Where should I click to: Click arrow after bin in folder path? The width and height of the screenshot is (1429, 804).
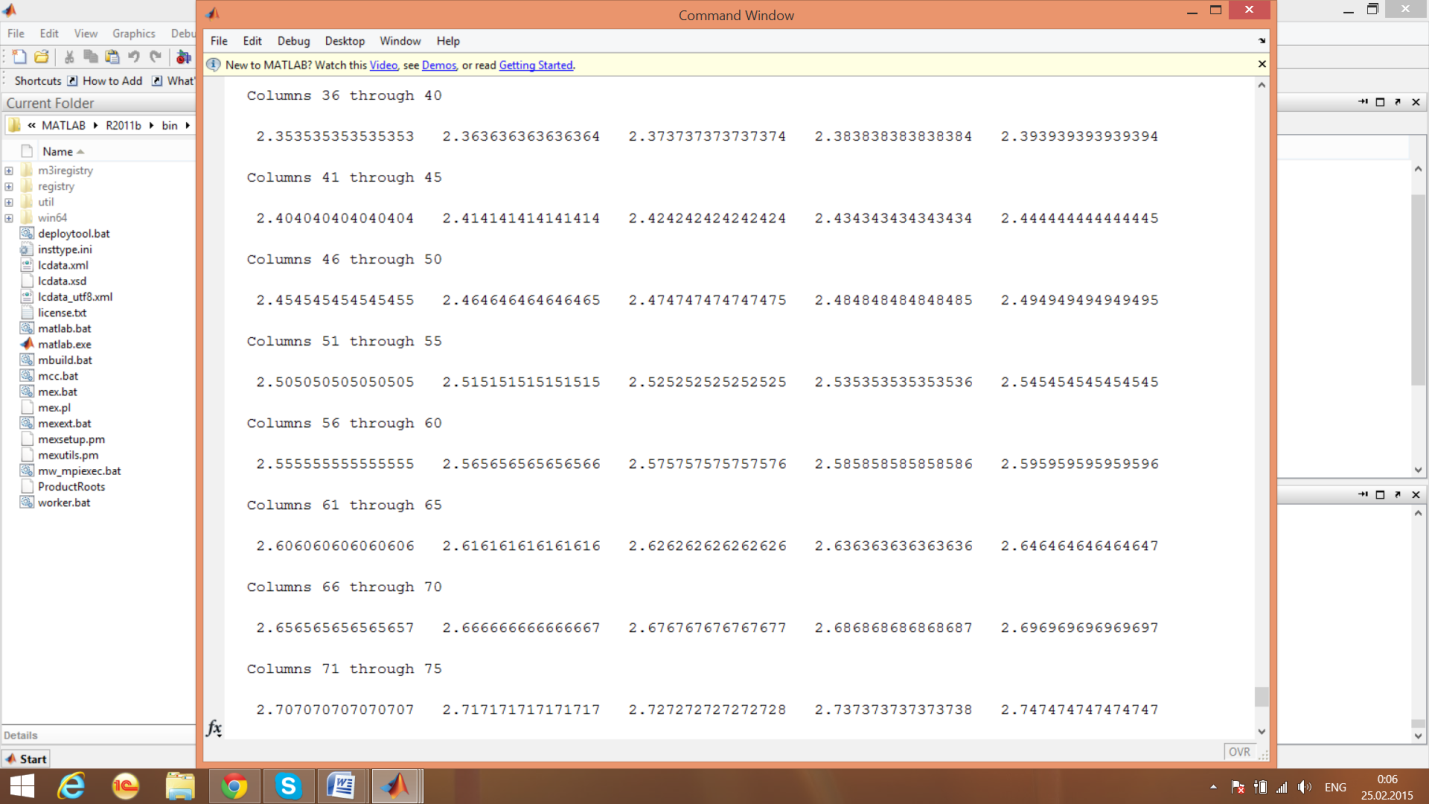(x=187, y=126)
